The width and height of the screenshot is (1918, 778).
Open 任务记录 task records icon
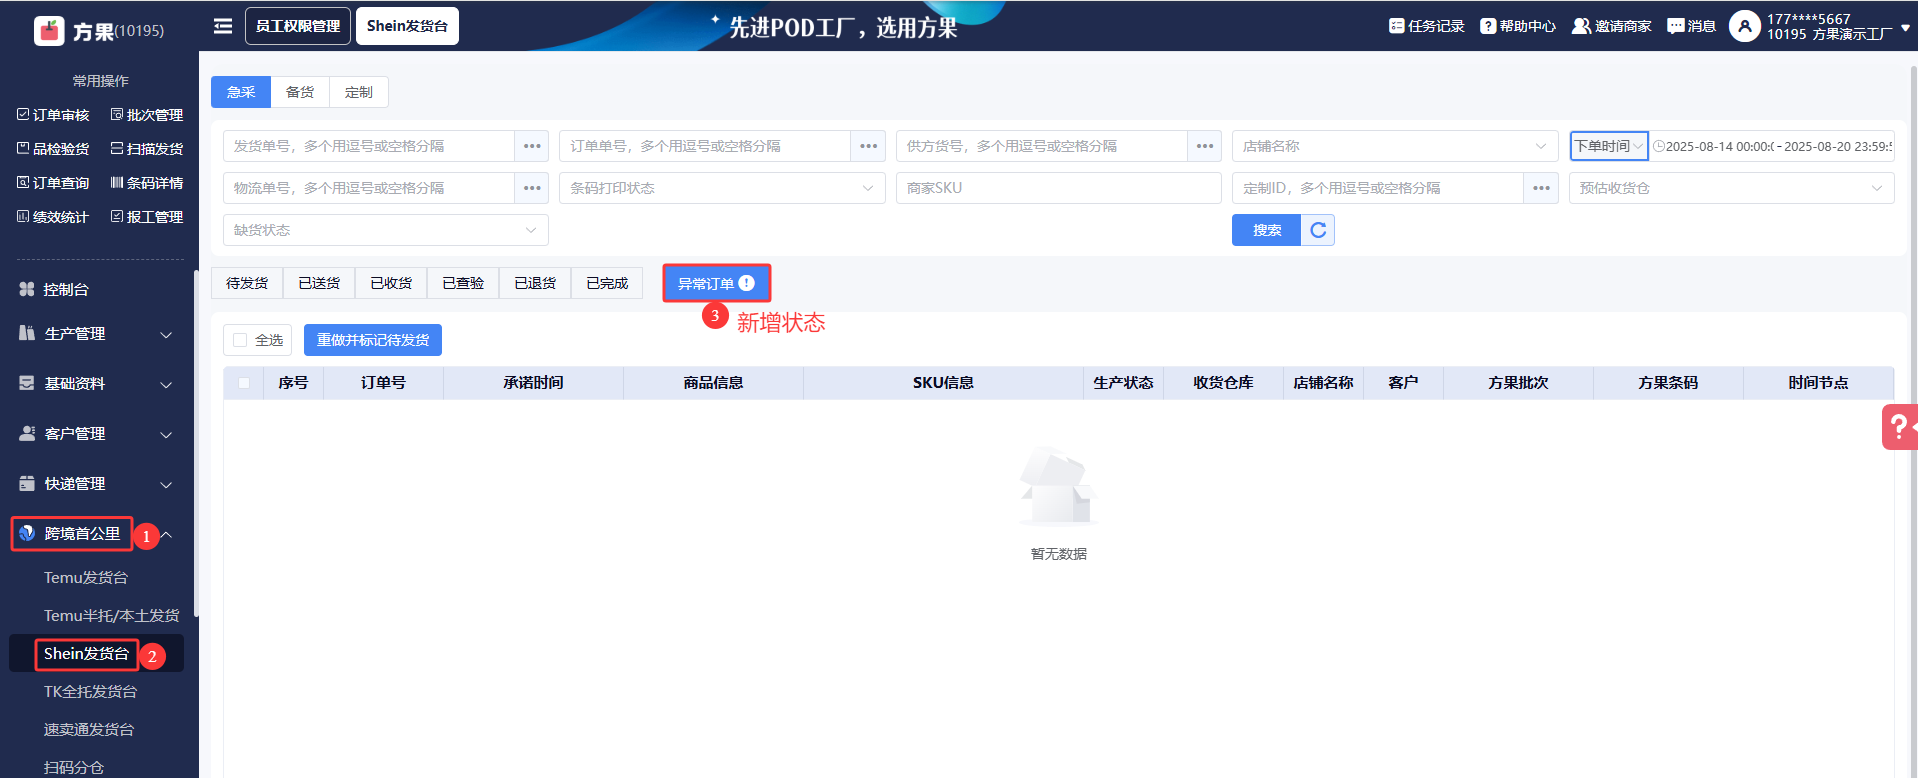click(x=1397, y=26)
